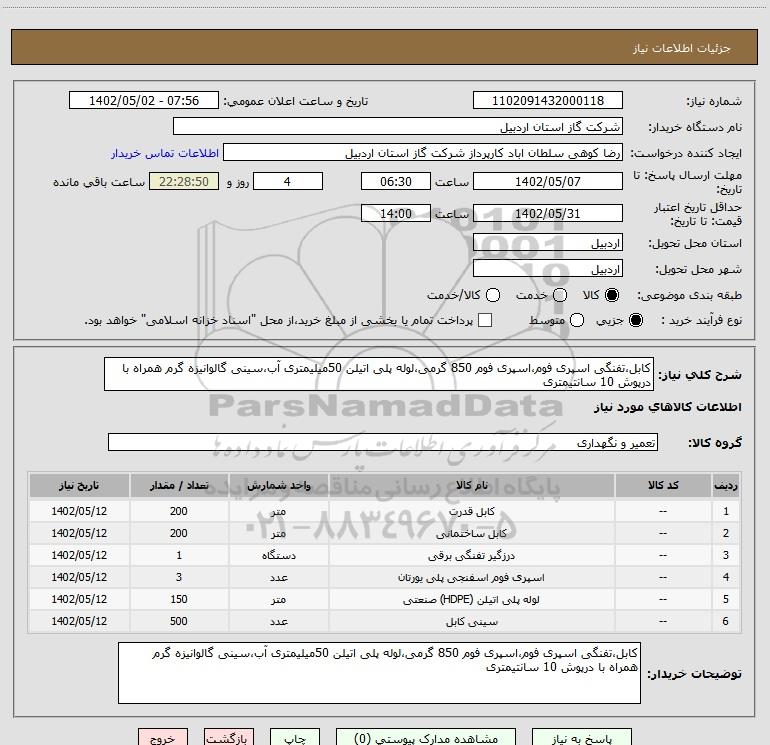Viewport: 770px width, 745px height.
Task: Click the announcement date field 1402/05/02 - 07:56
Action: (144, 101)
